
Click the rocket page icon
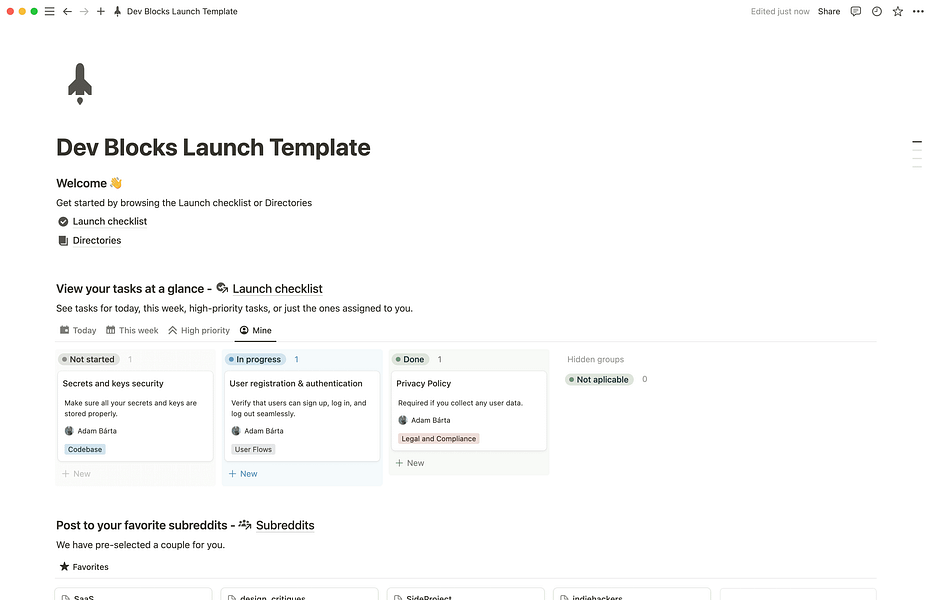80,84
